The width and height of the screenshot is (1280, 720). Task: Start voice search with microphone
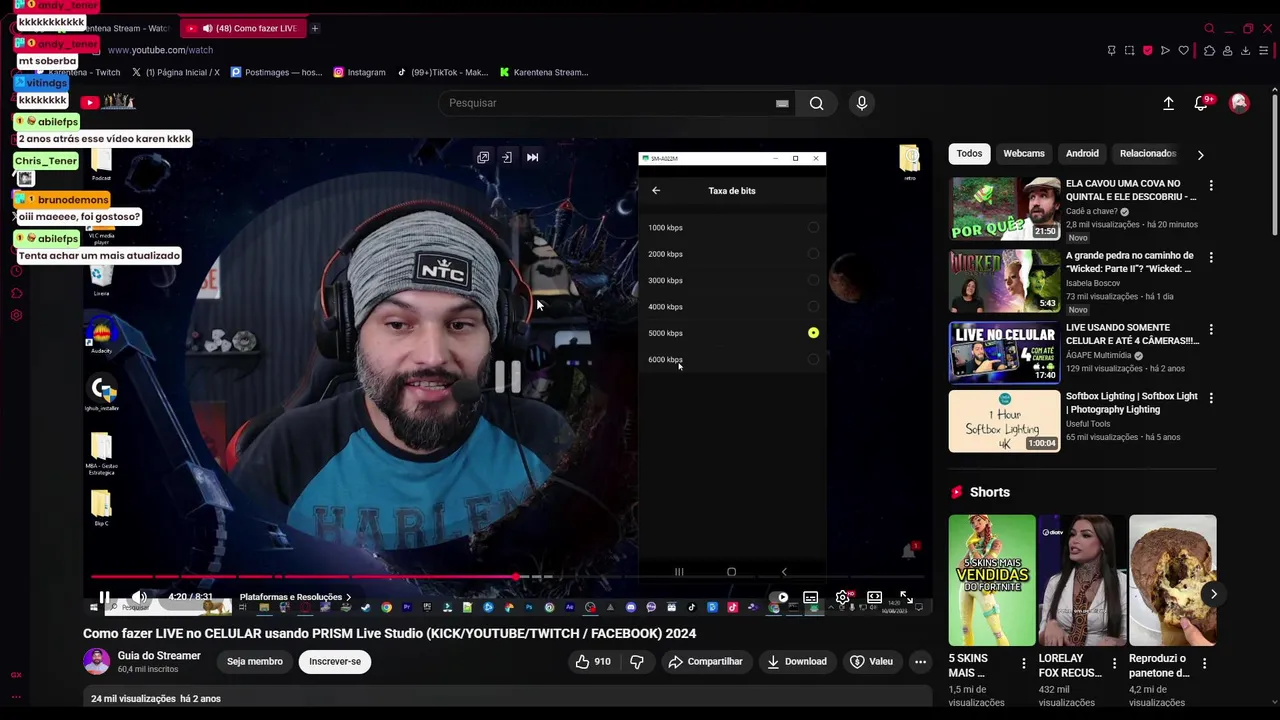pos(862,103)
